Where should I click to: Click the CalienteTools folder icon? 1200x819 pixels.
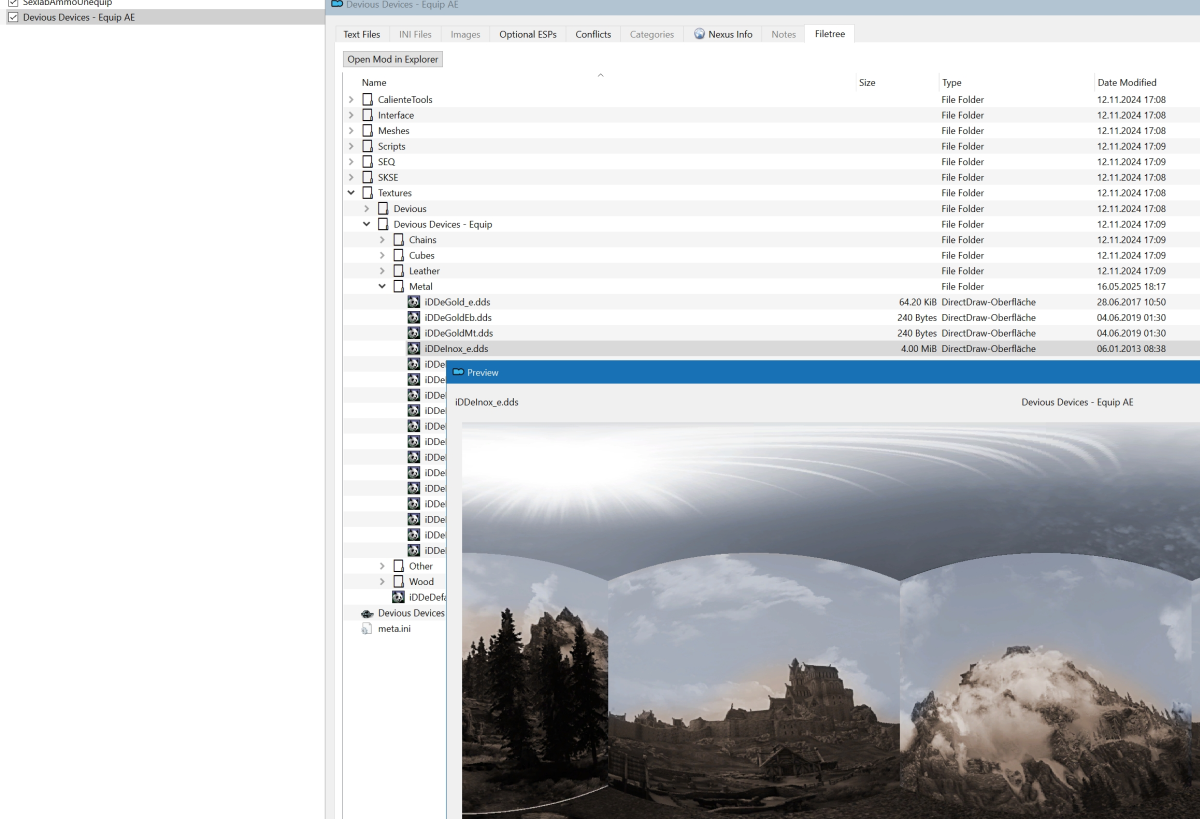coord(367,100)
